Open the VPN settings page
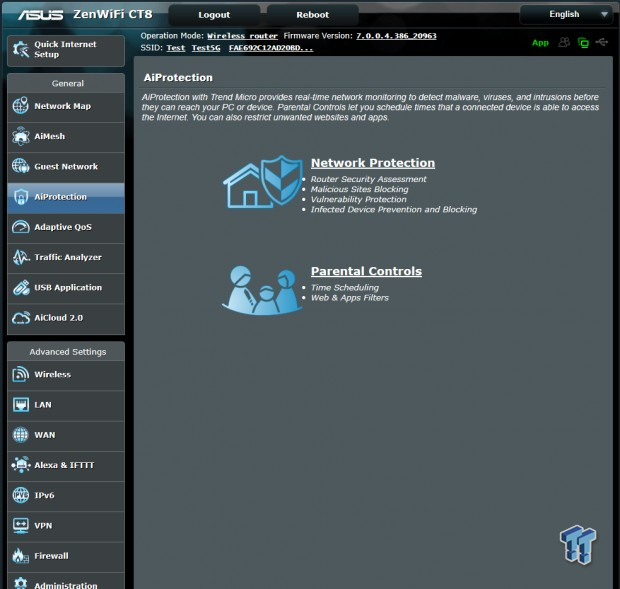 click(x=66, y=526)
